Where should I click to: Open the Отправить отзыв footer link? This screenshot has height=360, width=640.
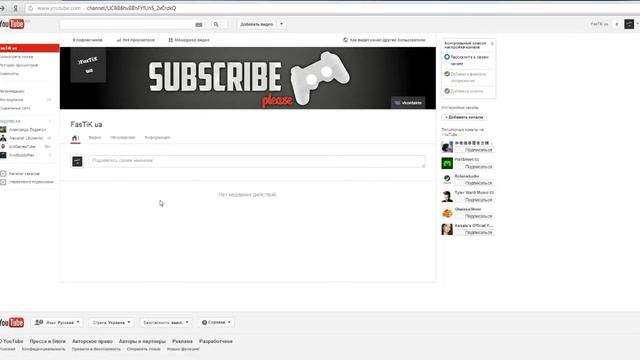(x=143, y=349)
